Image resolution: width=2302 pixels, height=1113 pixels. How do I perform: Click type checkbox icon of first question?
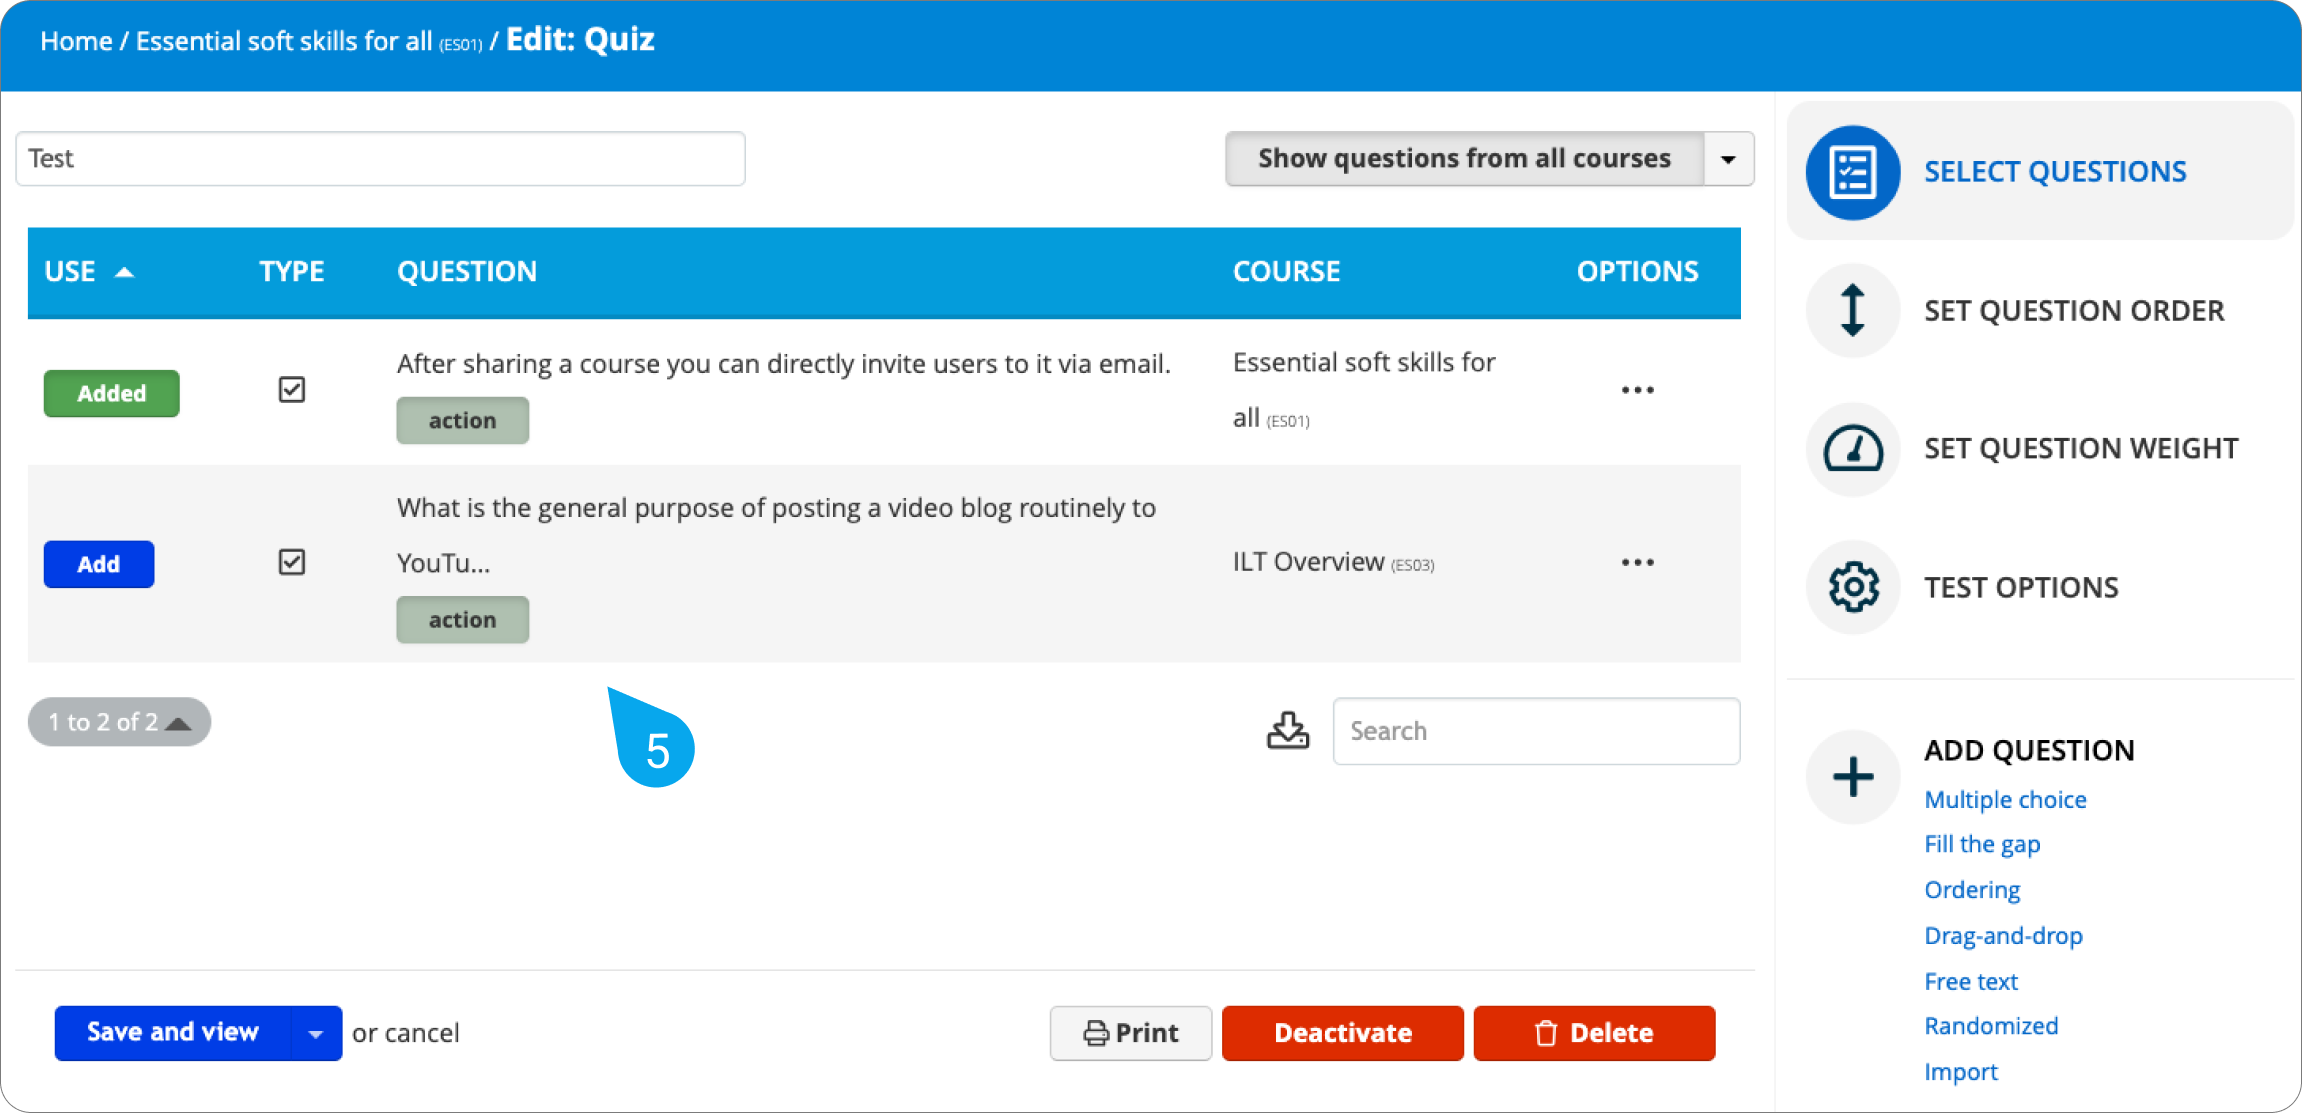tap(291, 390)
